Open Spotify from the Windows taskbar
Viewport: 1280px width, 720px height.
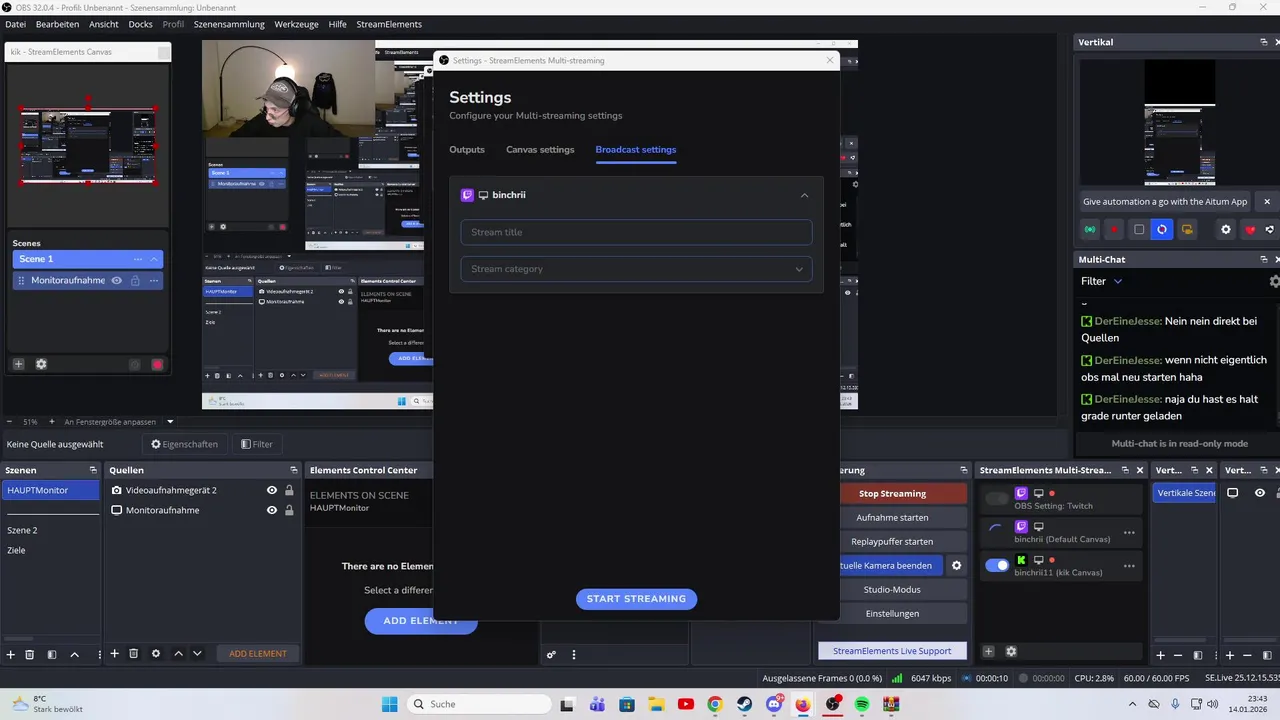click(x=862, y=704)
